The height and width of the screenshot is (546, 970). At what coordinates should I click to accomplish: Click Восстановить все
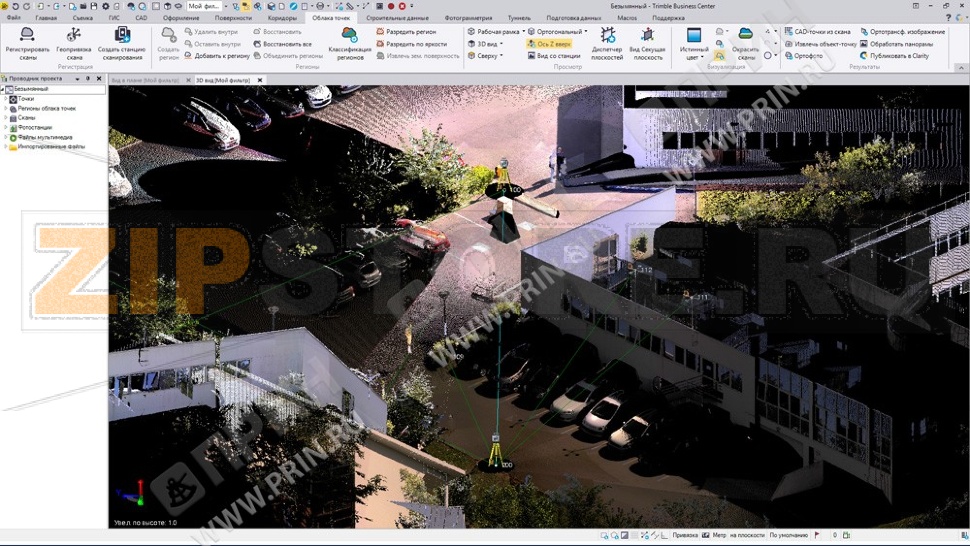[282, 44]
